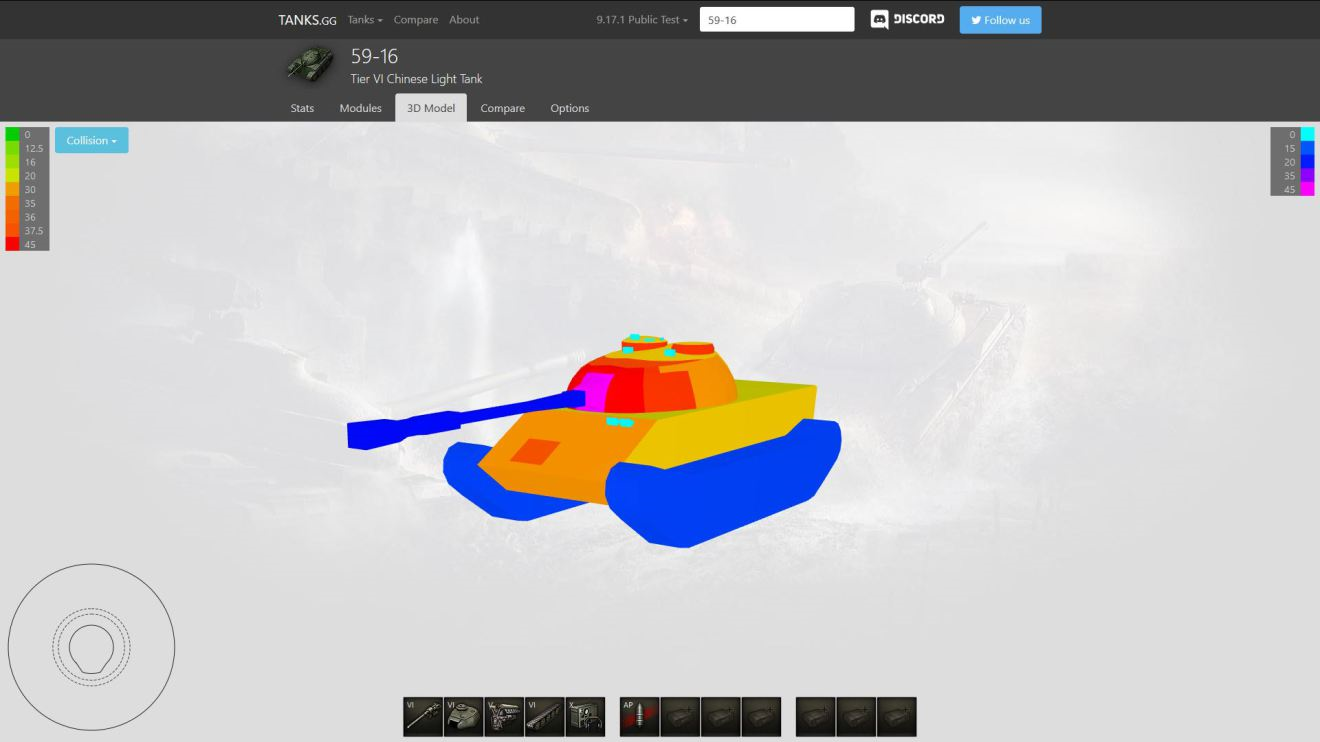This screenshot has height=742, width=1320.
Task: Switch to the Modules tab
Action: coord(360,108)
